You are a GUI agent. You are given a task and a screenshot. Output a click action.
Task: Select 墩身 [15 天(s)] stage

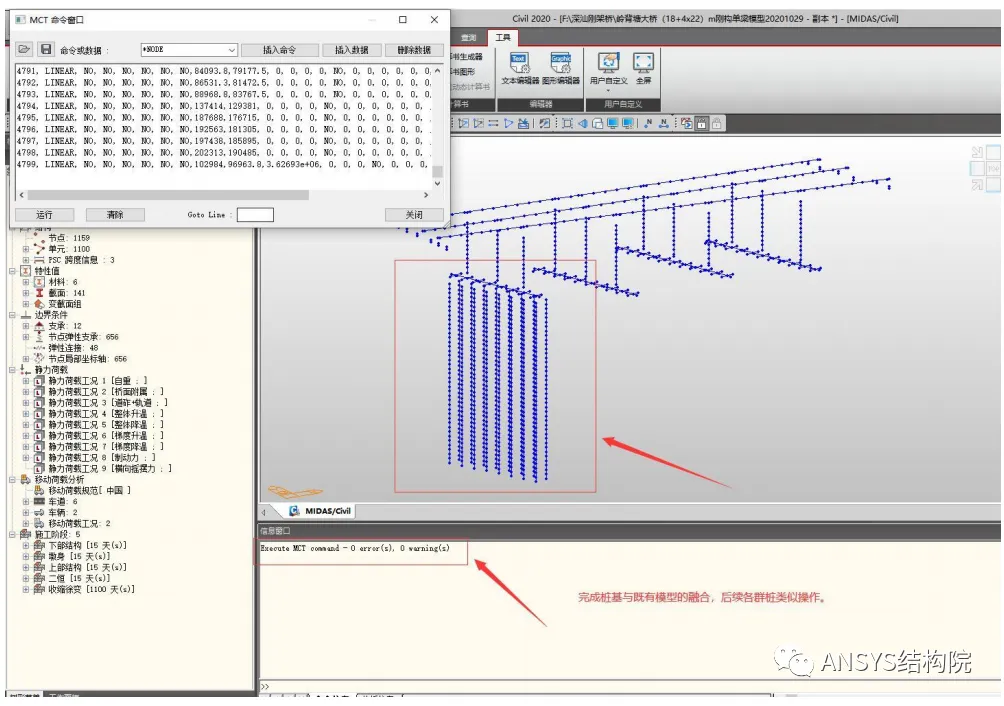pos(79,556)
